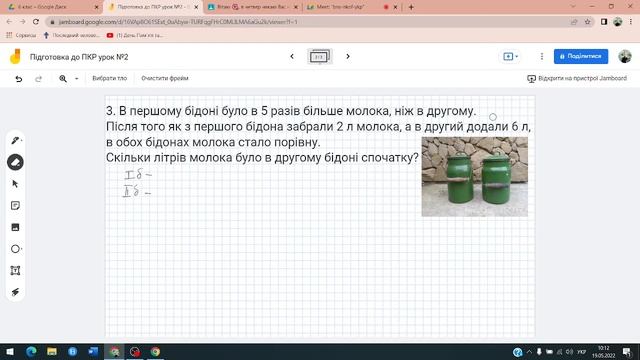The height and width of the screenshot is (360, 640).
Task: Open File Explorer from the taskbar
Action: 52,351
